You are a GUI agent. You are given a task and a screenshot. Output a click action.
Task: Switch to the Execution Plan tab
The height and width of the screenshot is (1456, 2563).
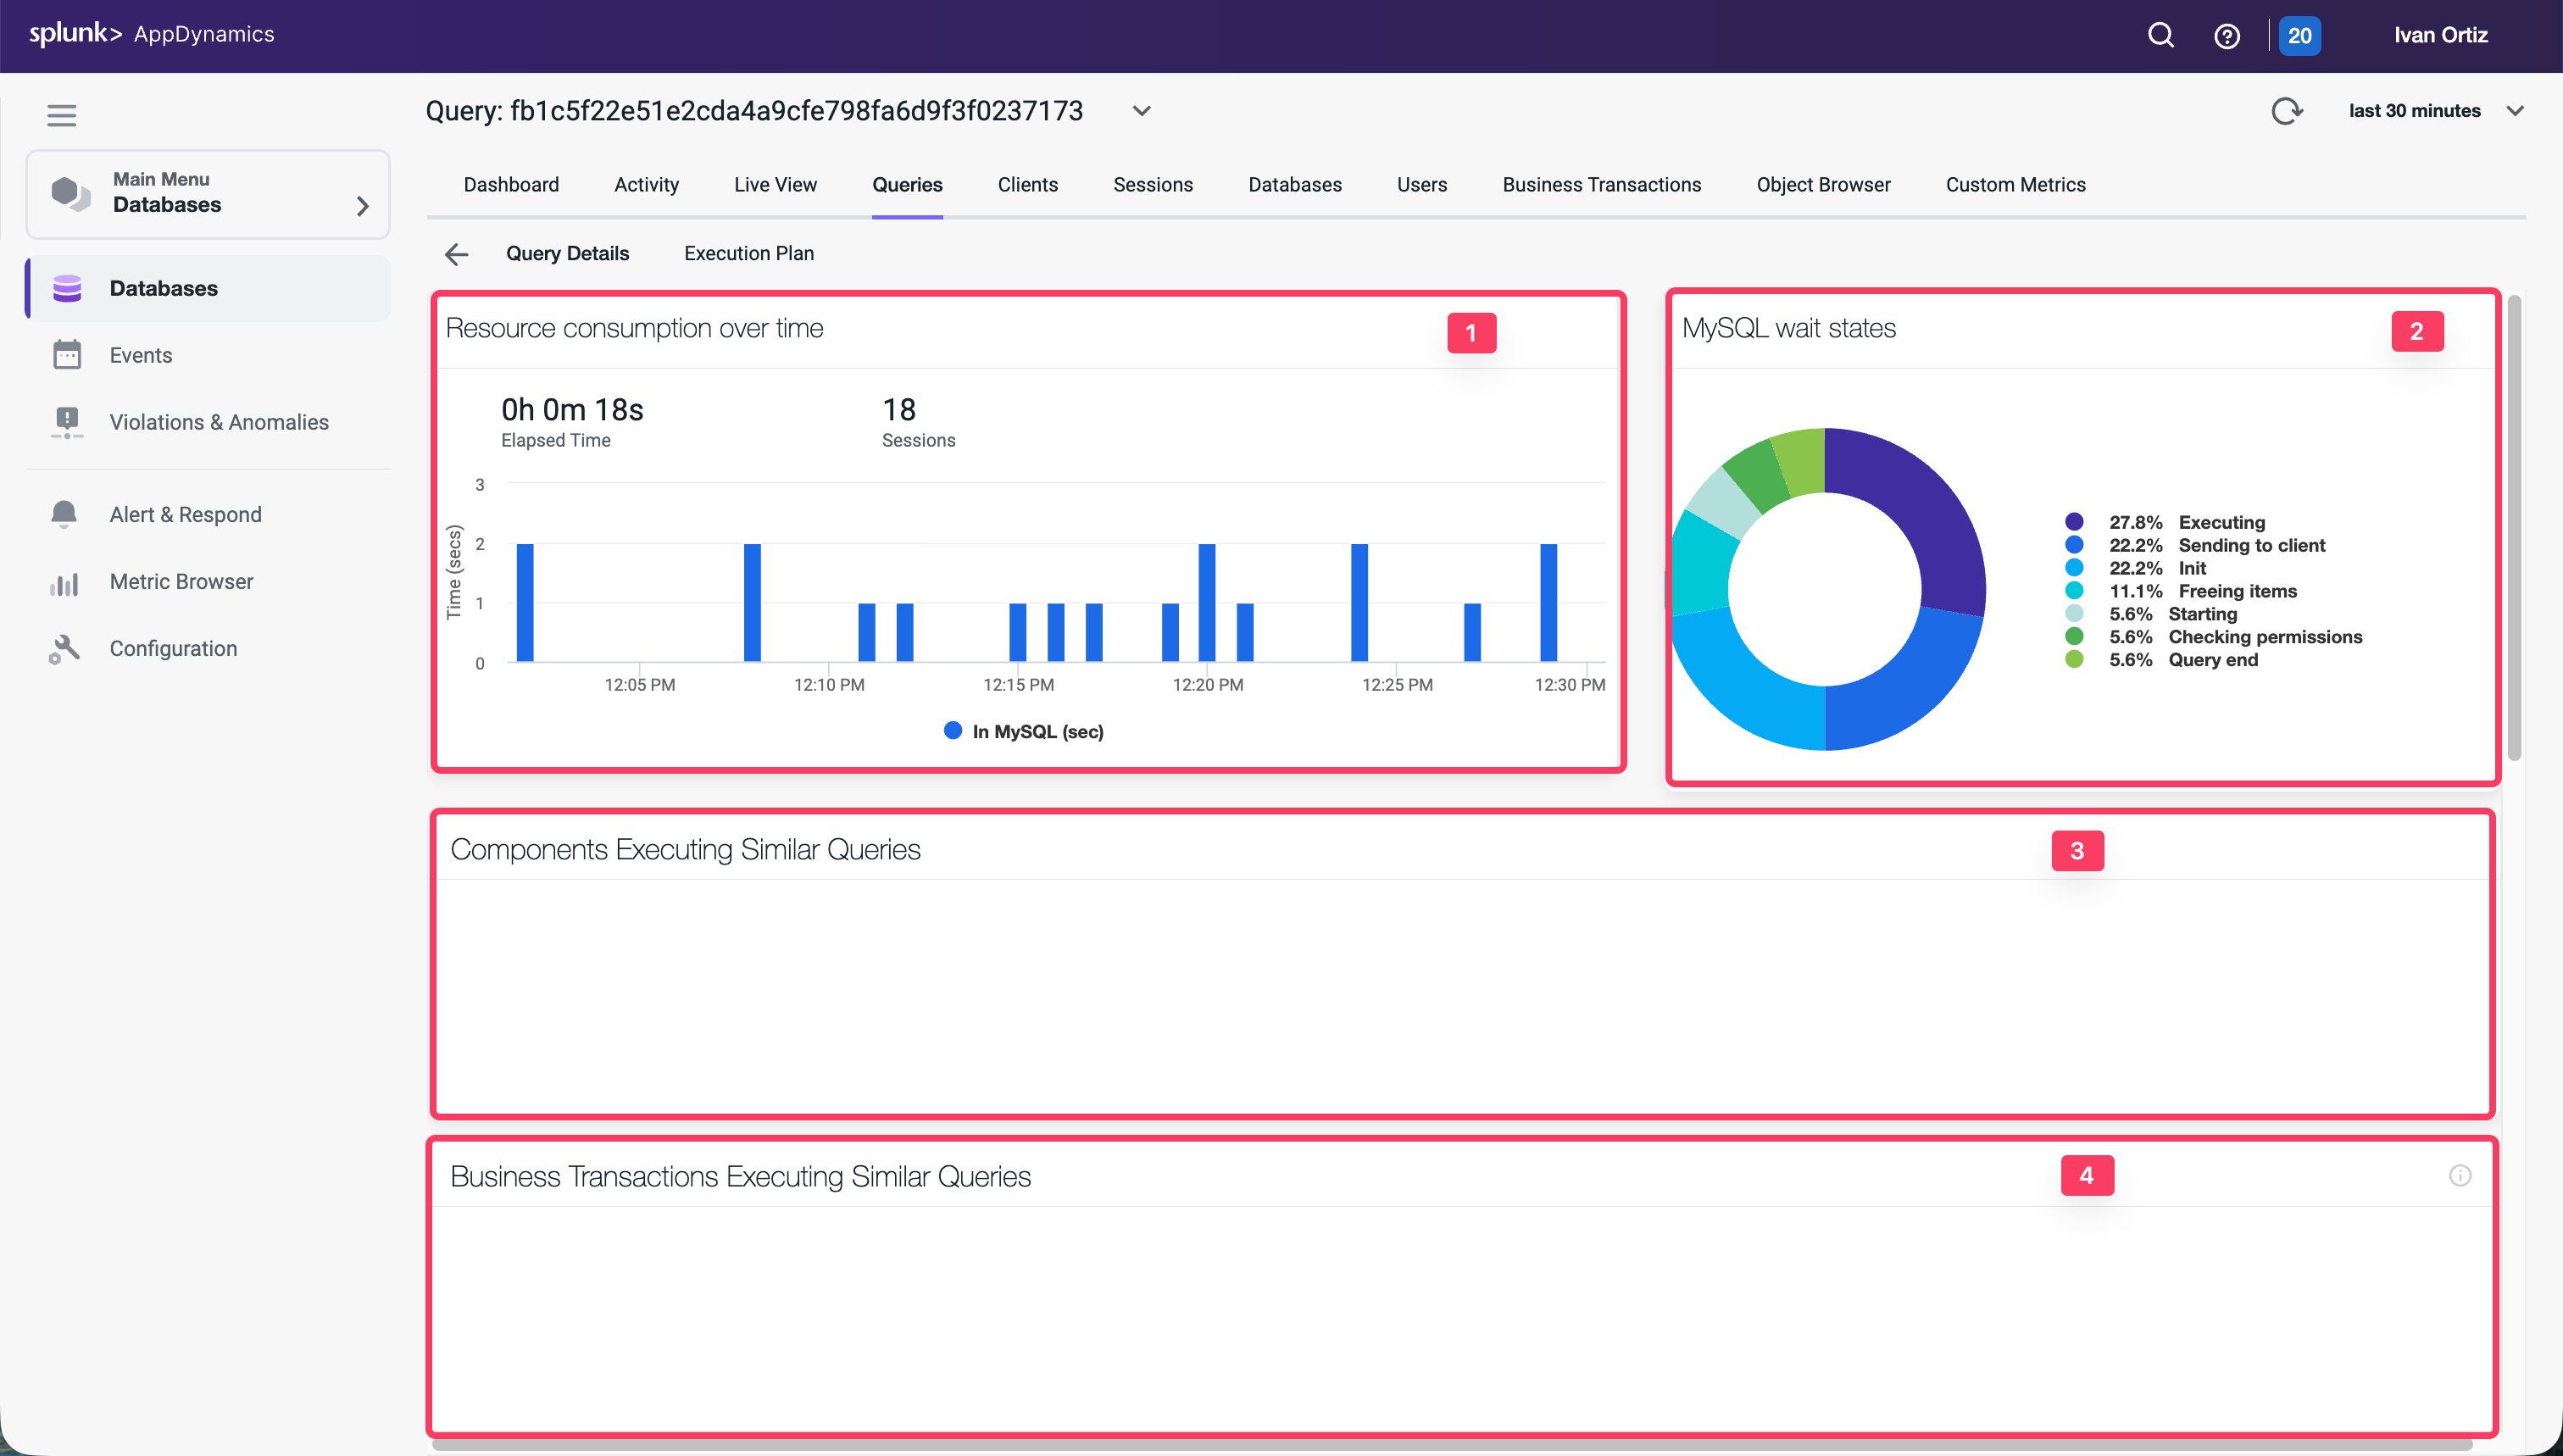(748, 254)
